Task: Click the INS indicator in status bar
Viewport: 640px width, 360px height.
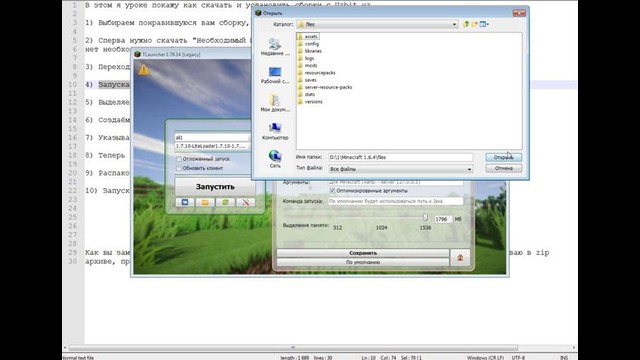Action: [x=564, y=358]
